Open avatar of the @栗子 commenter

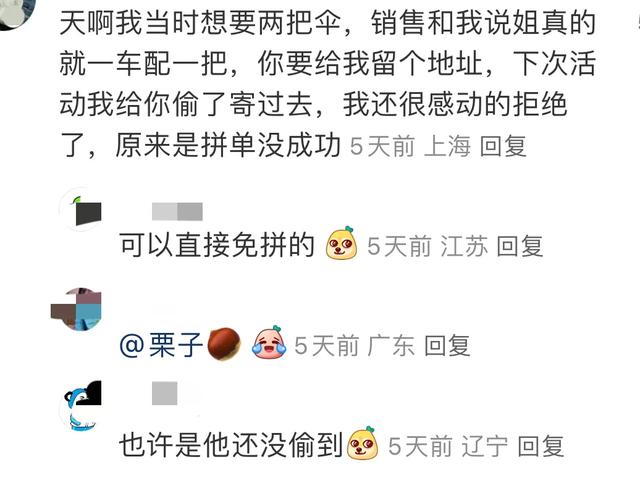click(78, 309)
